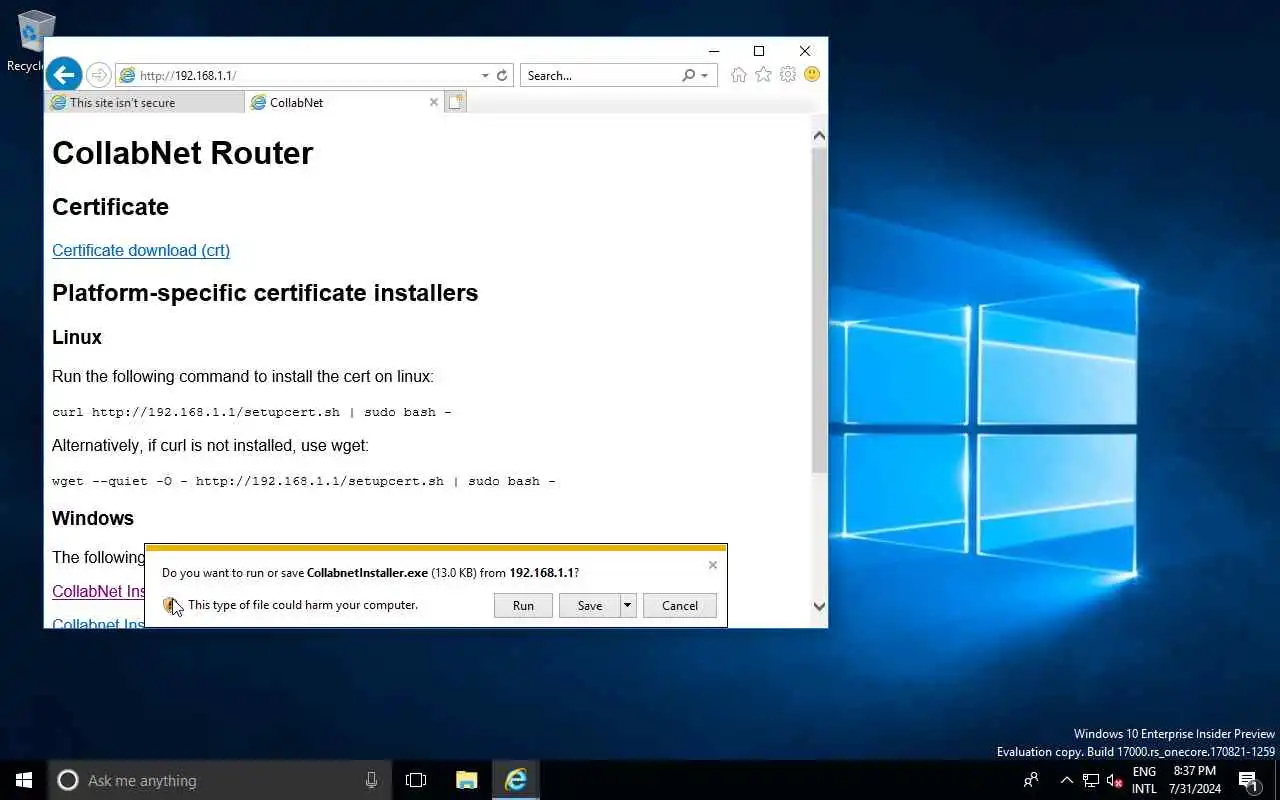Open the Action Center notifications icon
The width and height of the screenshot is (1280, 800).
pyautogui.click(x=1248, y=780)
